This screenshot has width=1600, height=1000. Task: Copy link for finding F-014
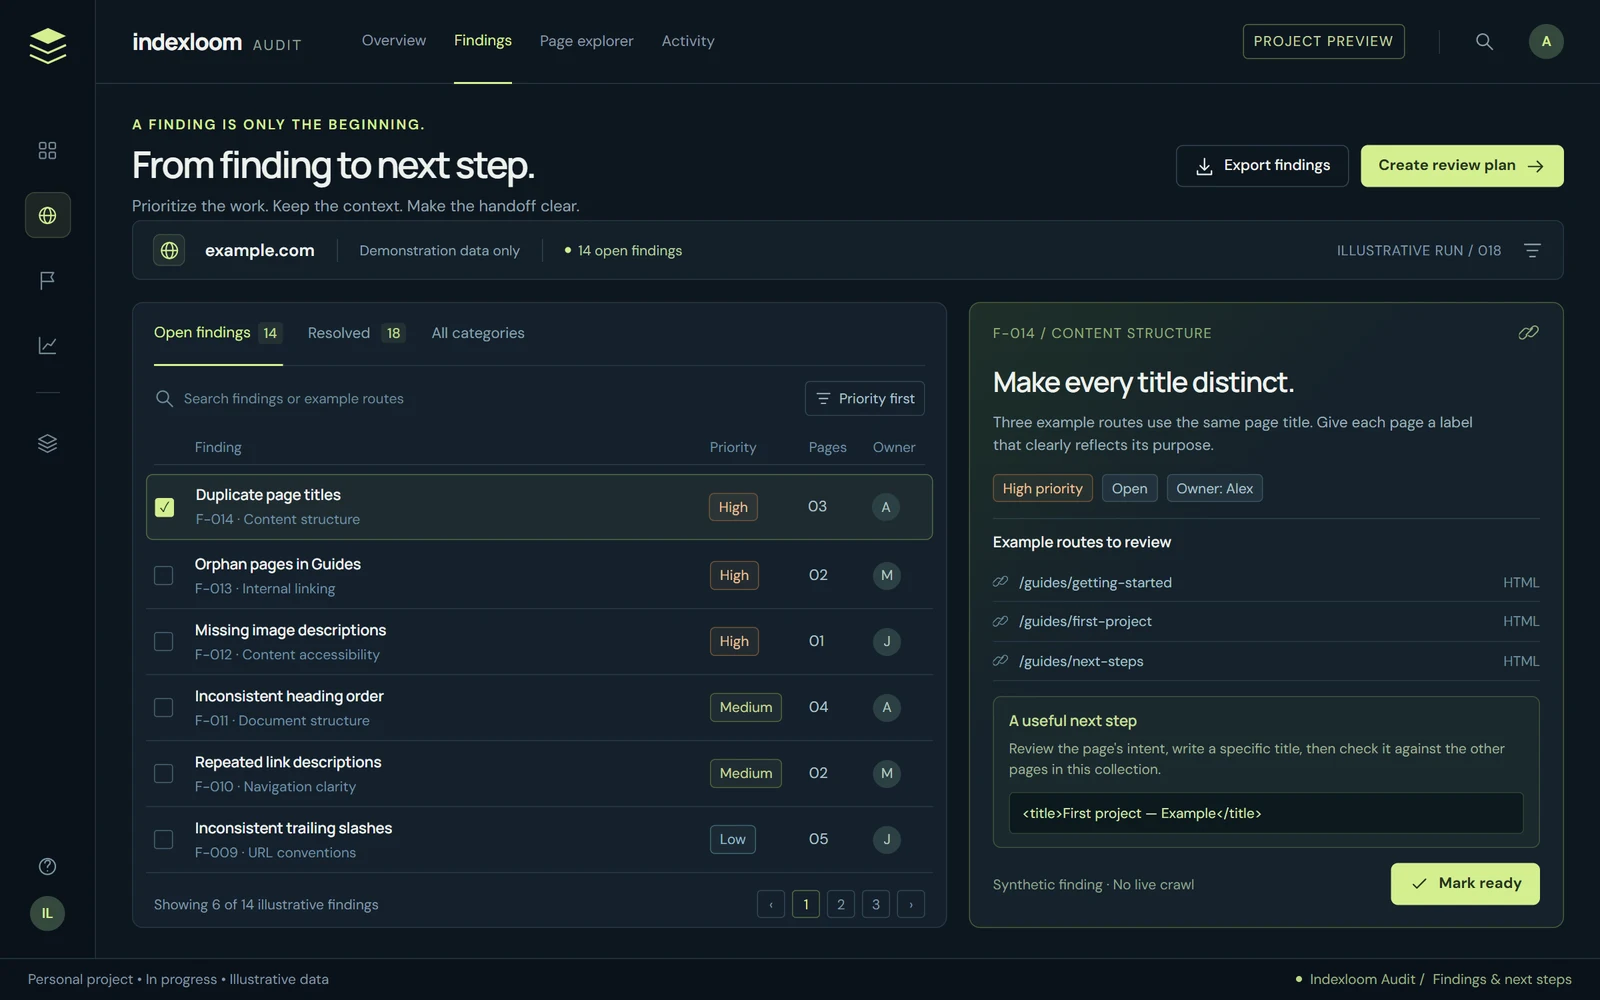(1528, 332)
